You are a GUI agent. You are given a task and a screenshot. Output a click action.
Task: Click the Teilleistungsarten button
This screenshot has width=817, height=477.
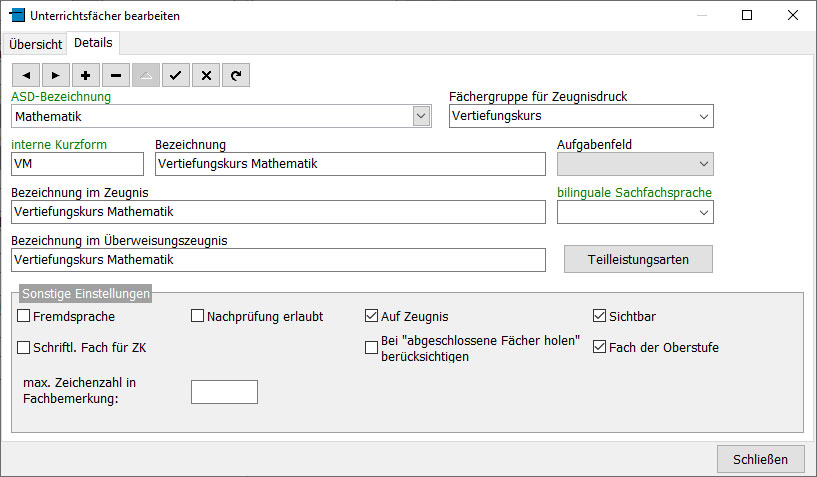(x=638, y=259)
